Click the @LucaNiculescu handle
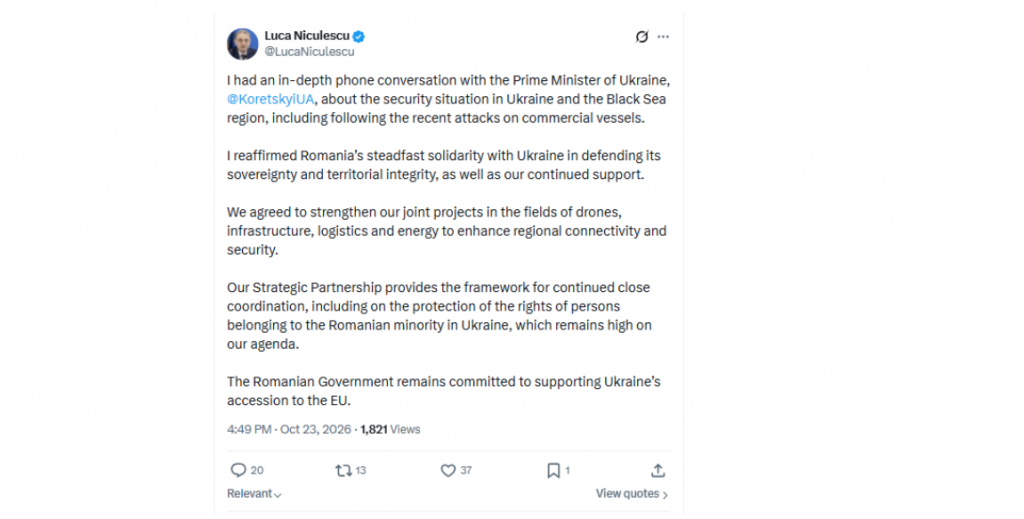This screenshot has height=519, width=1024. (310, 52)
